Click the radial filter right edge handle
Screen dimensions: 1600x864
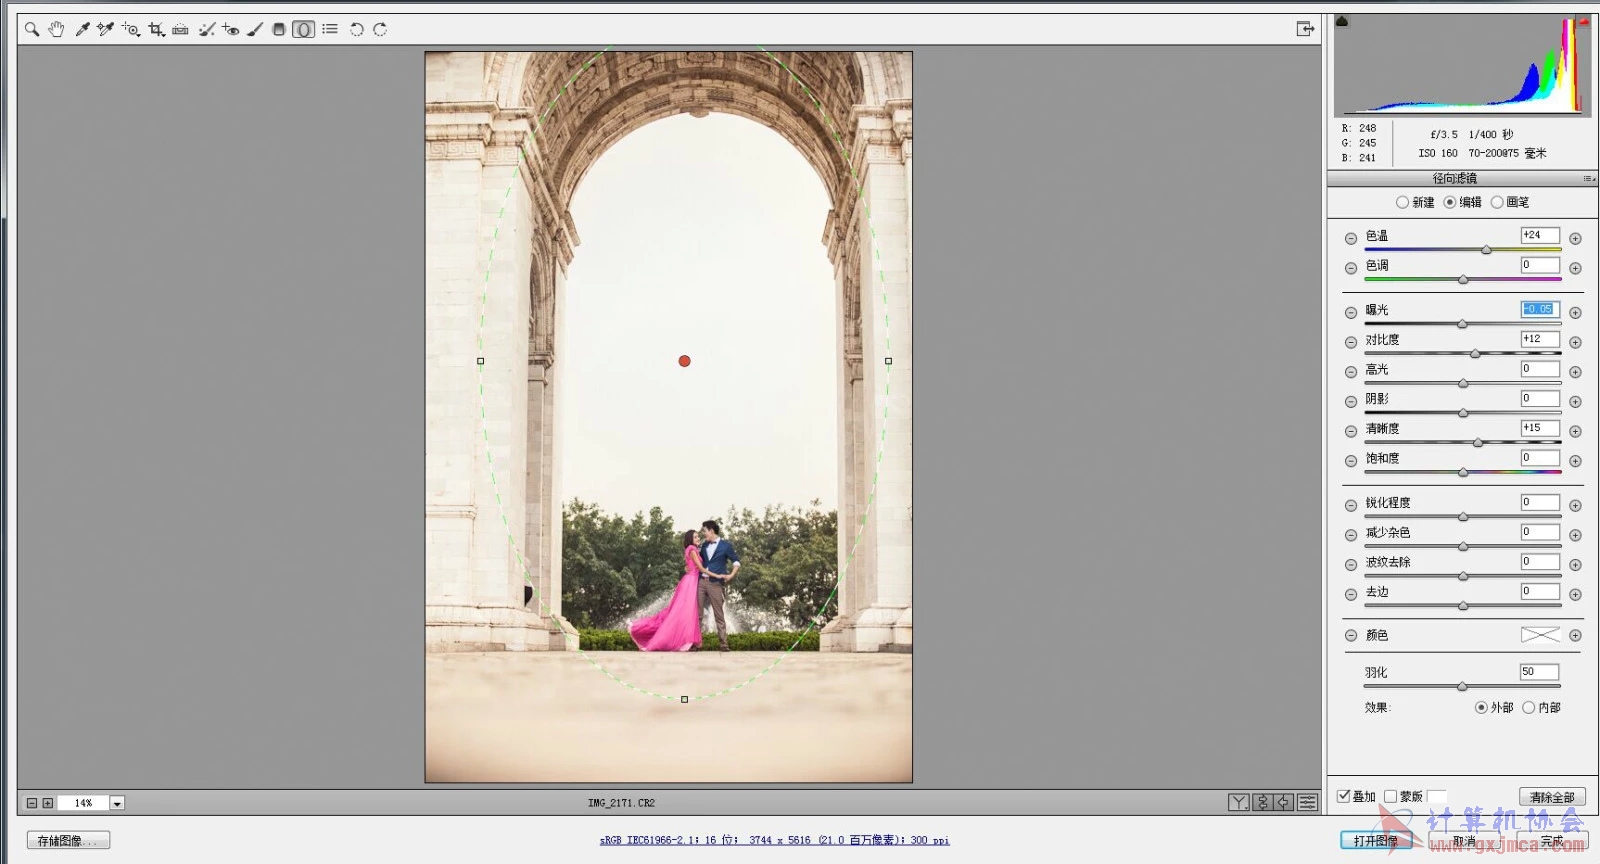888,361
